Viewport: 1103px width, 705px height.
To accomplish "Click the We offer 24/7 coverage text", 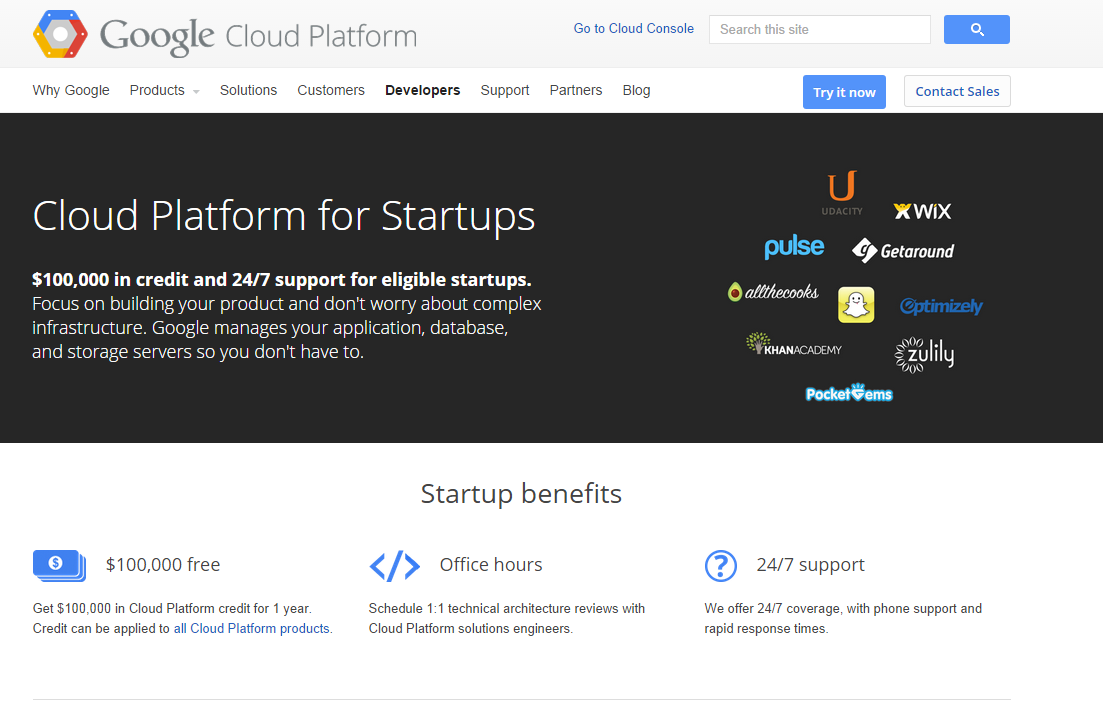I will point(843,618).
